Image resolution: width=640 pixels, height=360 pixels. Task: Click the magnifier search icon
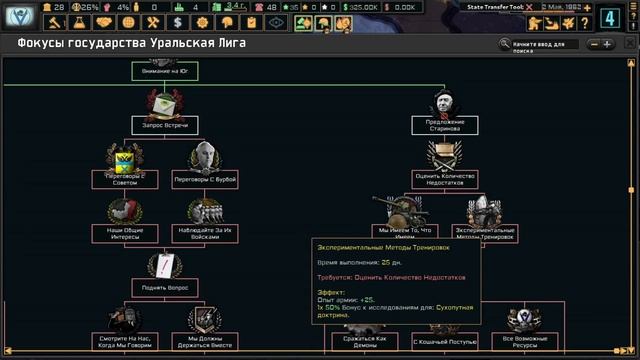(504, 43)
